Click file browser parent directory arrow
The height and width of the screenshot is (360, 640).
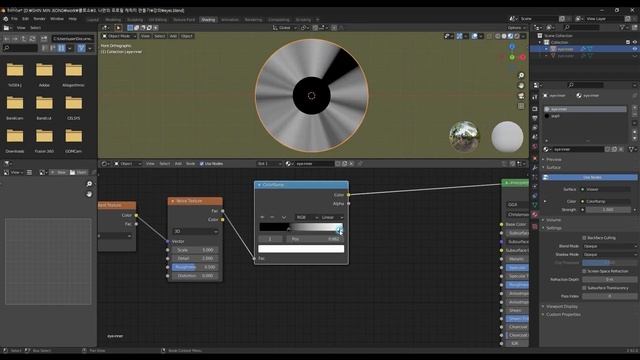pyautogui.click(x=24, y=39)
